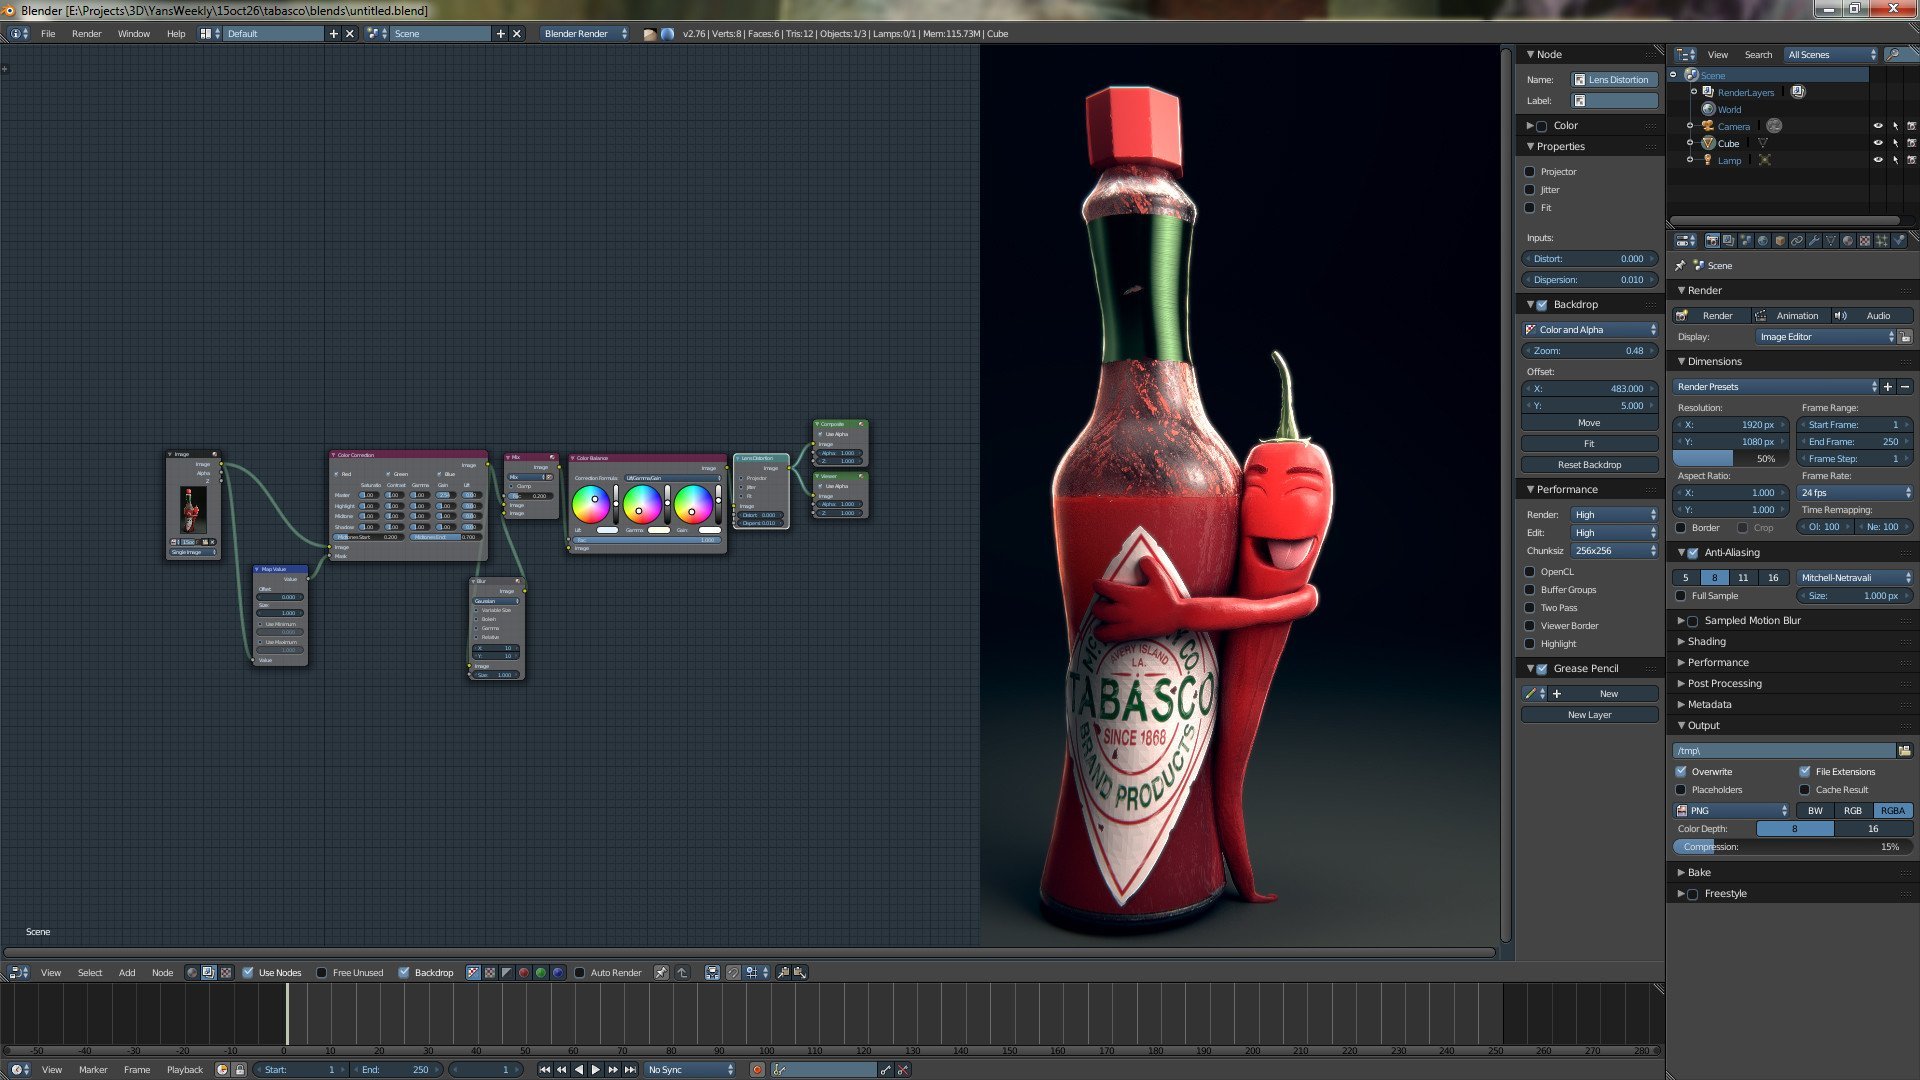Open the Constraints properties tab (chain icon)
Viewport: 1920px width, 1080px height.
click(1797, 241)
